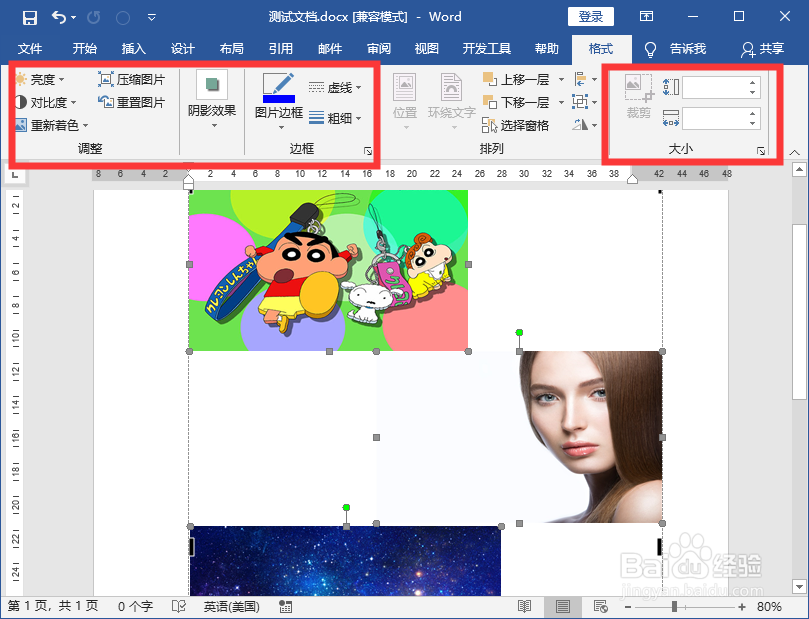Click the 共享 share button

tap(763, 49)
